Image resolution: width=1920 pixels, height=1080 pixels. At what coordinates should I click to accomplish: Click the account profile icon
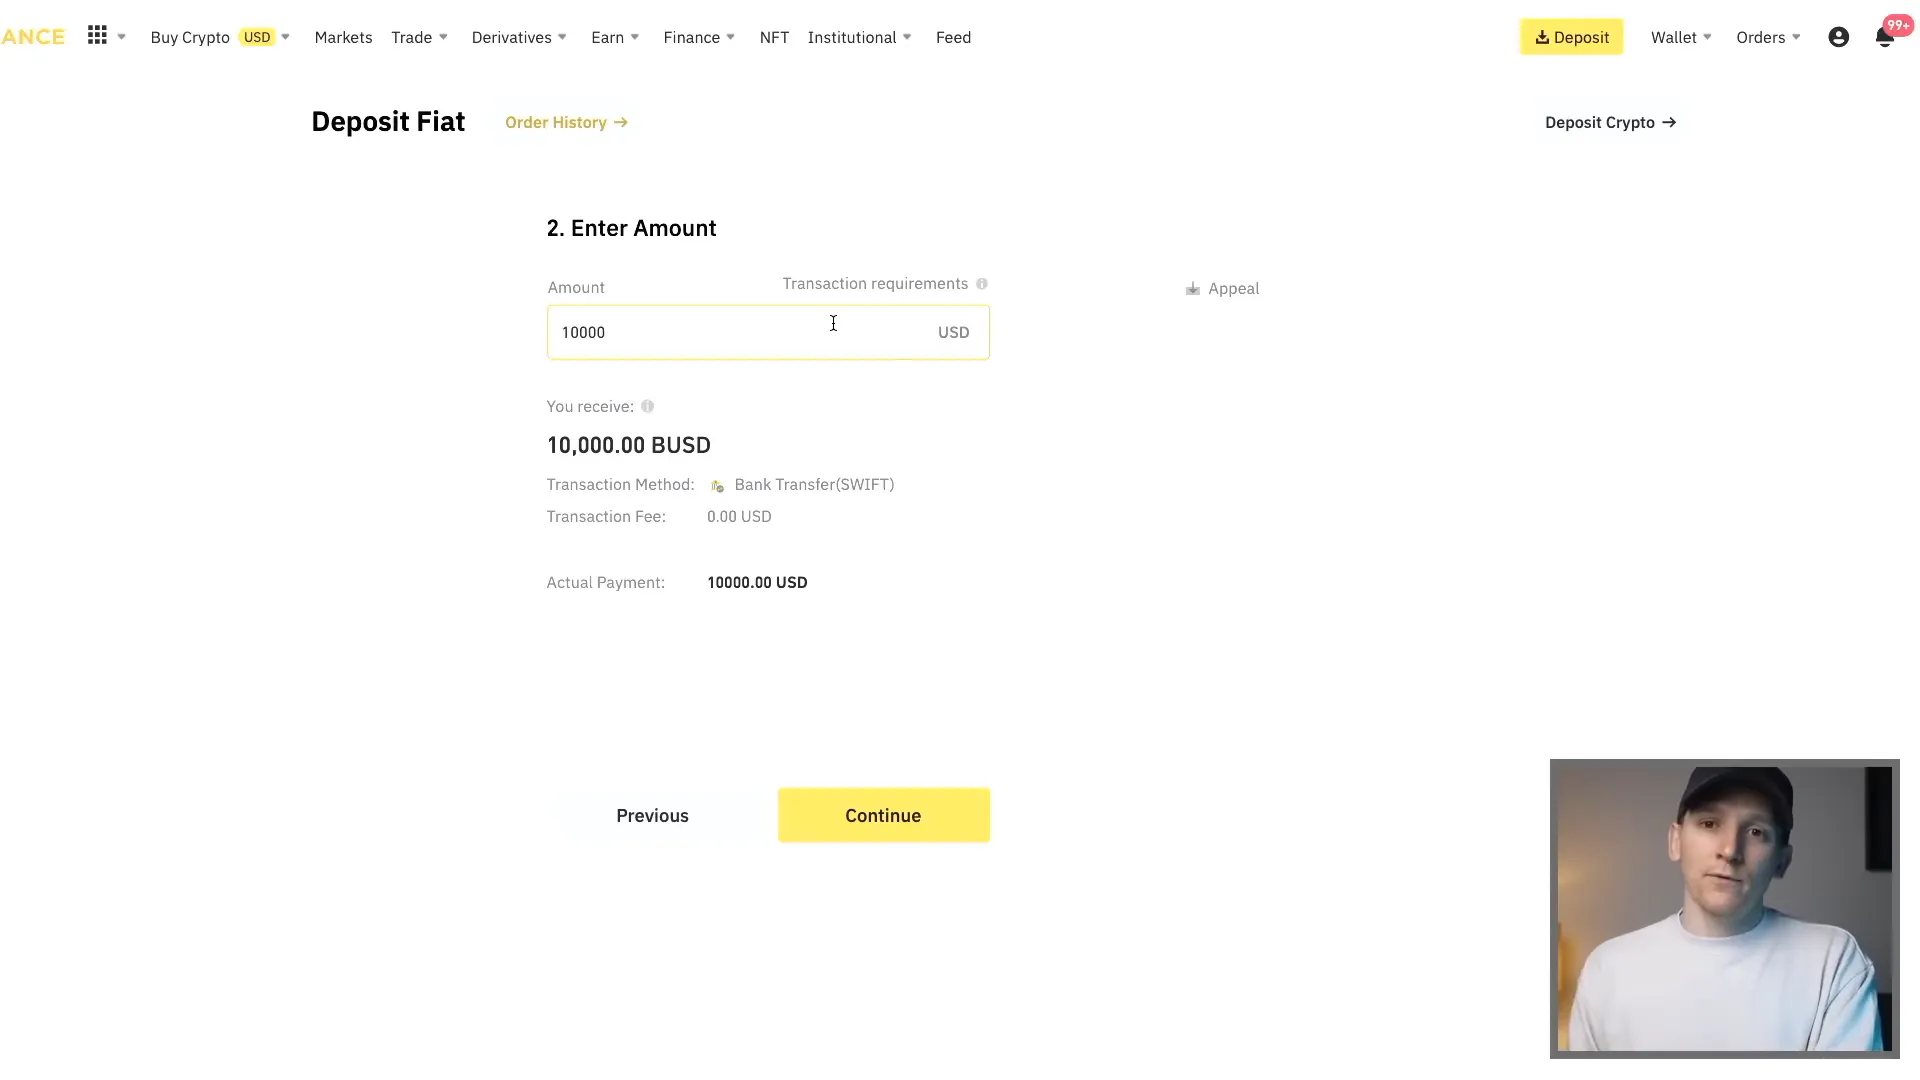point(1837,37)
